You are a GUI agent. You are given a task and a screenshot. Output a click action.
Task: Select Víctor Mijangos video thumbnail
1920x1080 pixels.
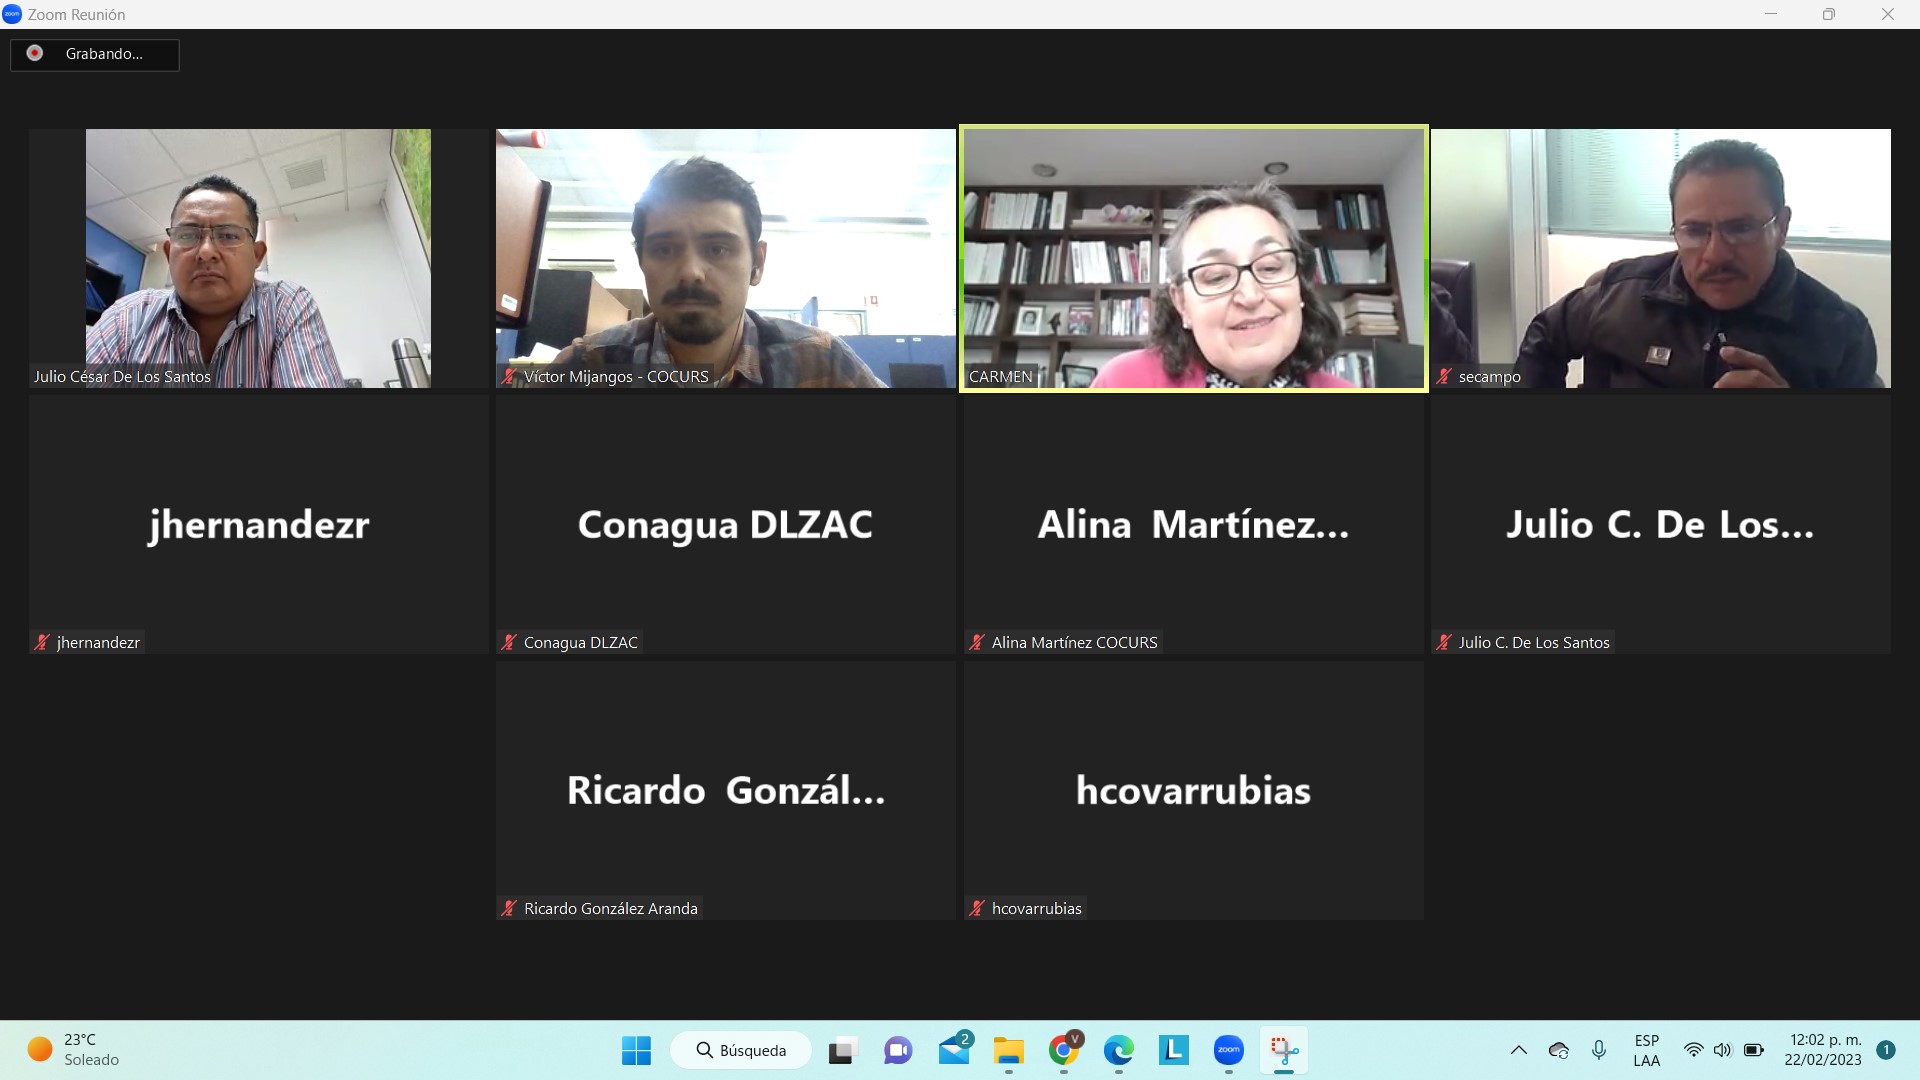725,258
